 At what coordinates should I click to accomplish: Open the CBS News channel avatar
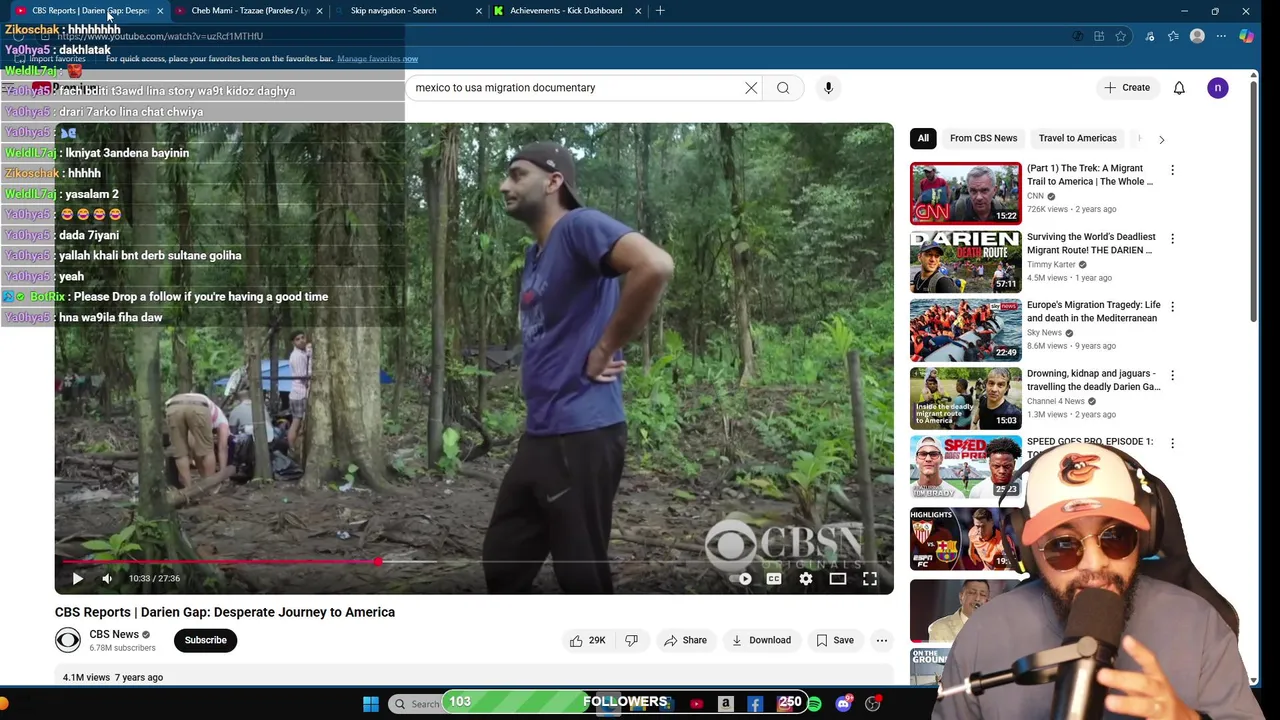(68, 640)
